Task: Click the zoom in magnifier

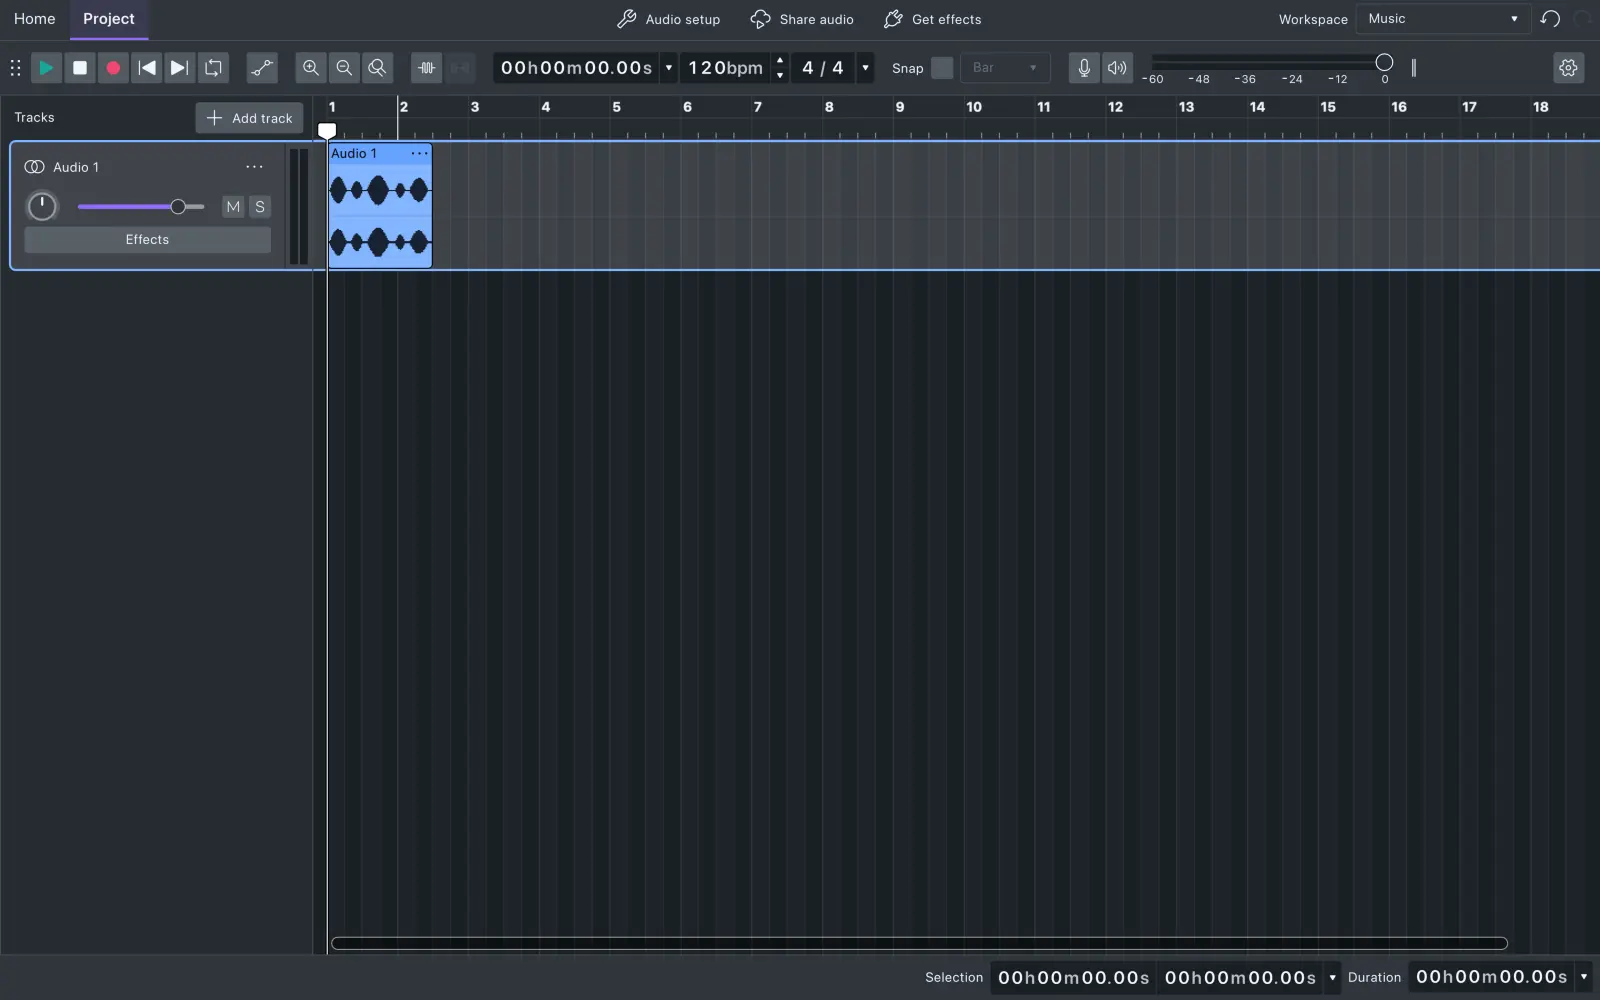Action: [311, 68]
